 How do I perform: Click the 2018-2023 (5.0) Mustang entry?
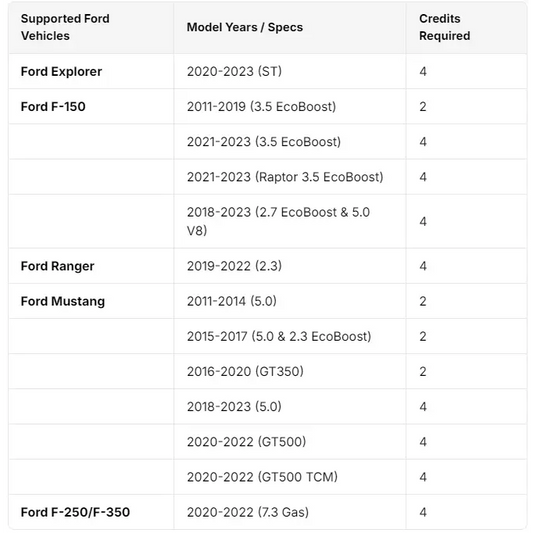pyautogui.click(x=234, y=407)
